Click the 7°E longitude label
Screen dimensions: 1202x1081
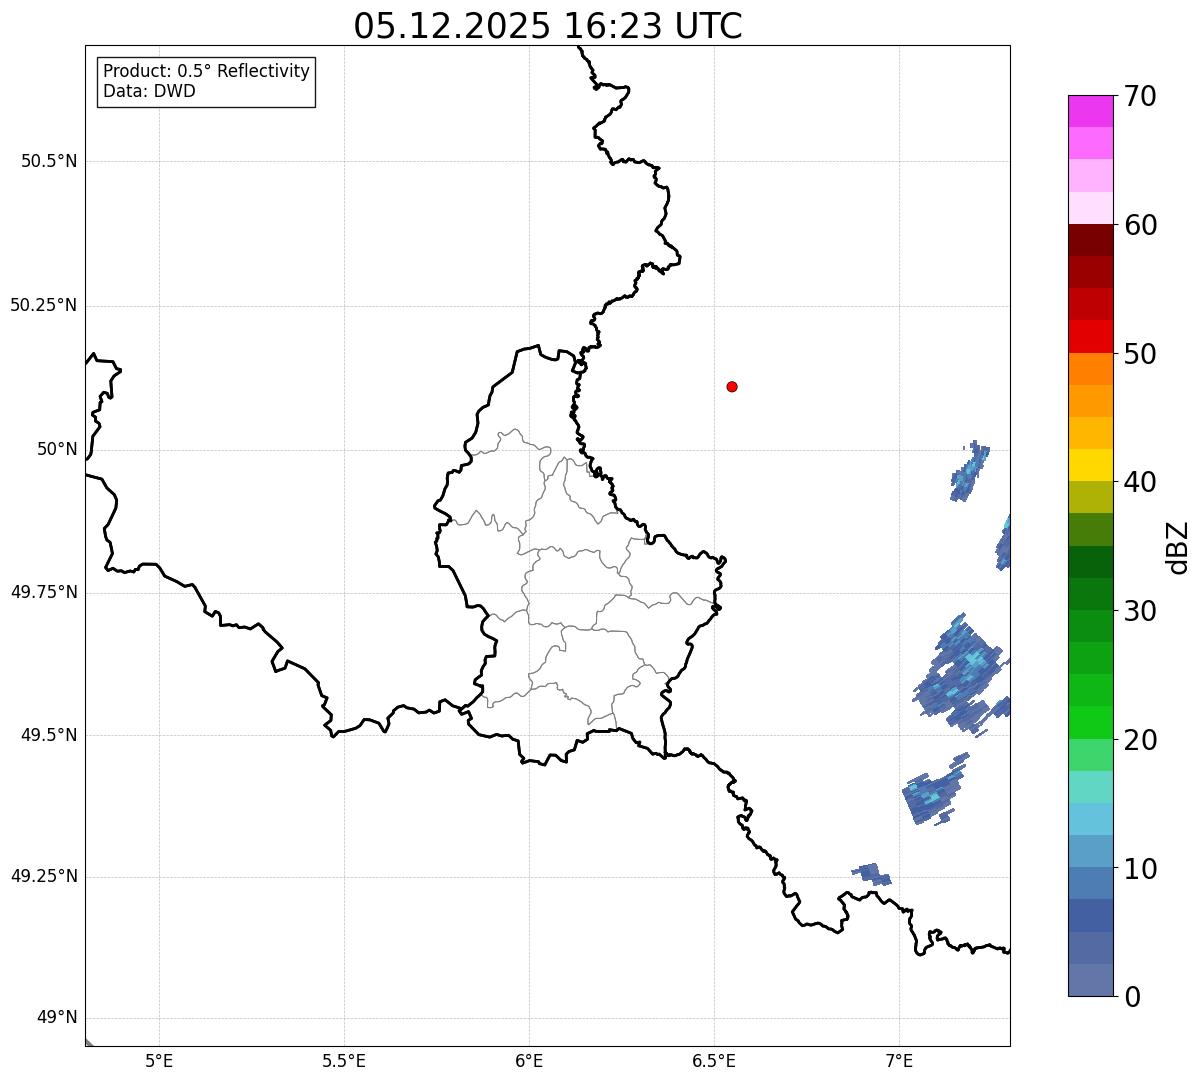pyautogui.click(x=899, y=1061)
